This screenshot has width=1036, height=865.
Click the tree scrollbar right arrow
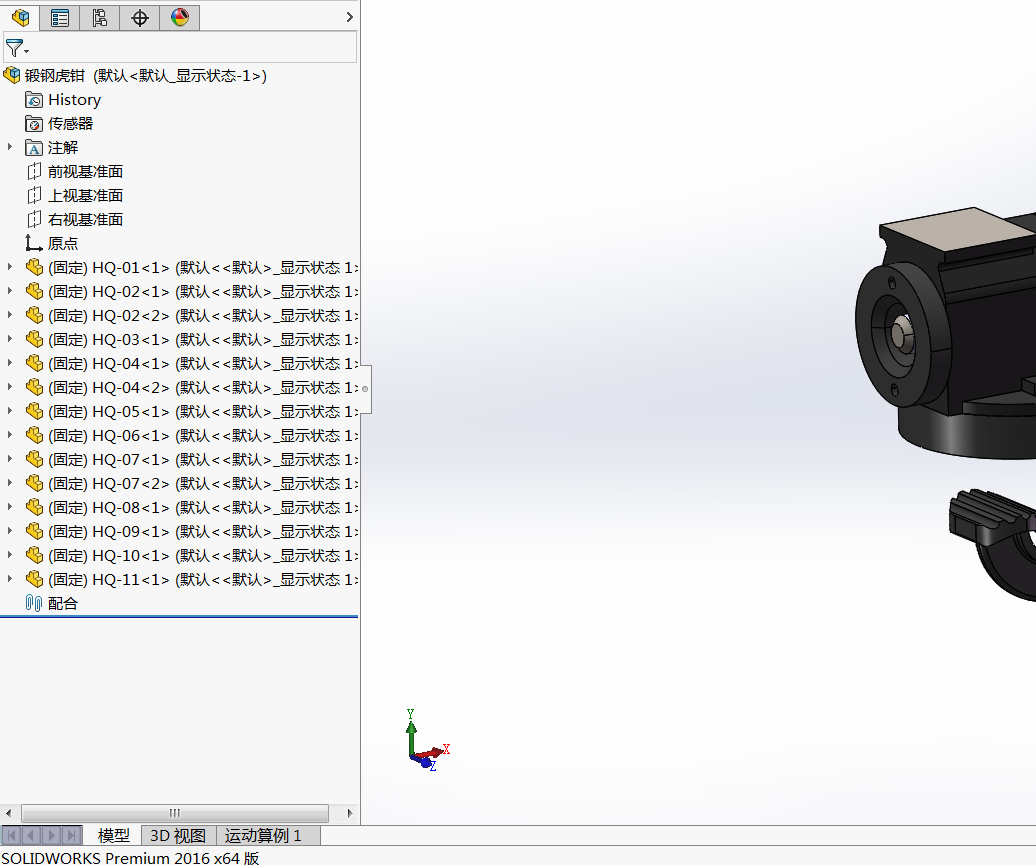[x=350, y=813]
